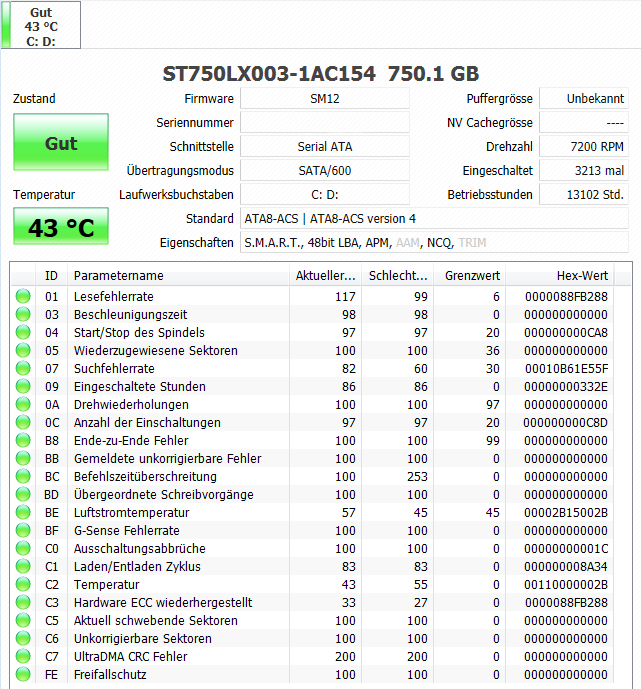The height and width of the screenshot is (689, 641).
Task: Click status icon for Freifallschutz row
Action: [x=23, y=674]
